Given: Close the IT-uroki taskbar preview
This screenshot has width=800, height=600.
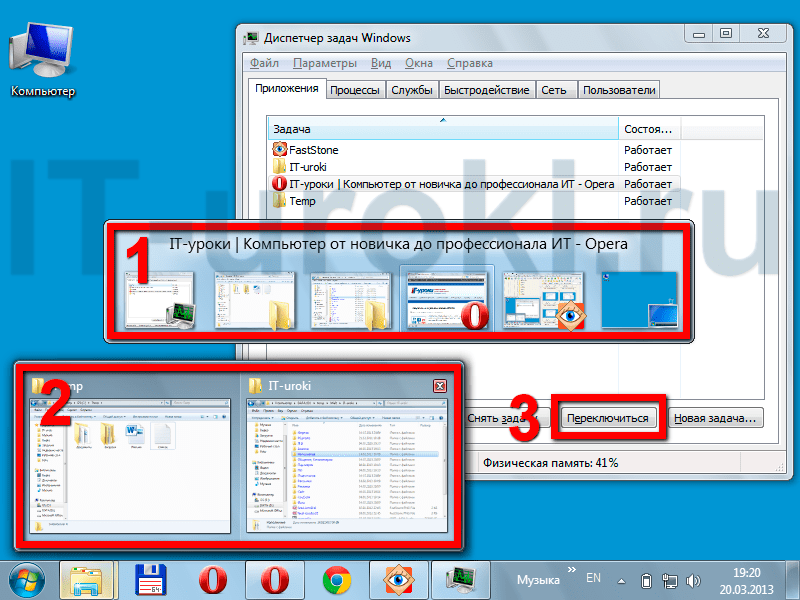Looking at the screenshot, I should point(440,386).
